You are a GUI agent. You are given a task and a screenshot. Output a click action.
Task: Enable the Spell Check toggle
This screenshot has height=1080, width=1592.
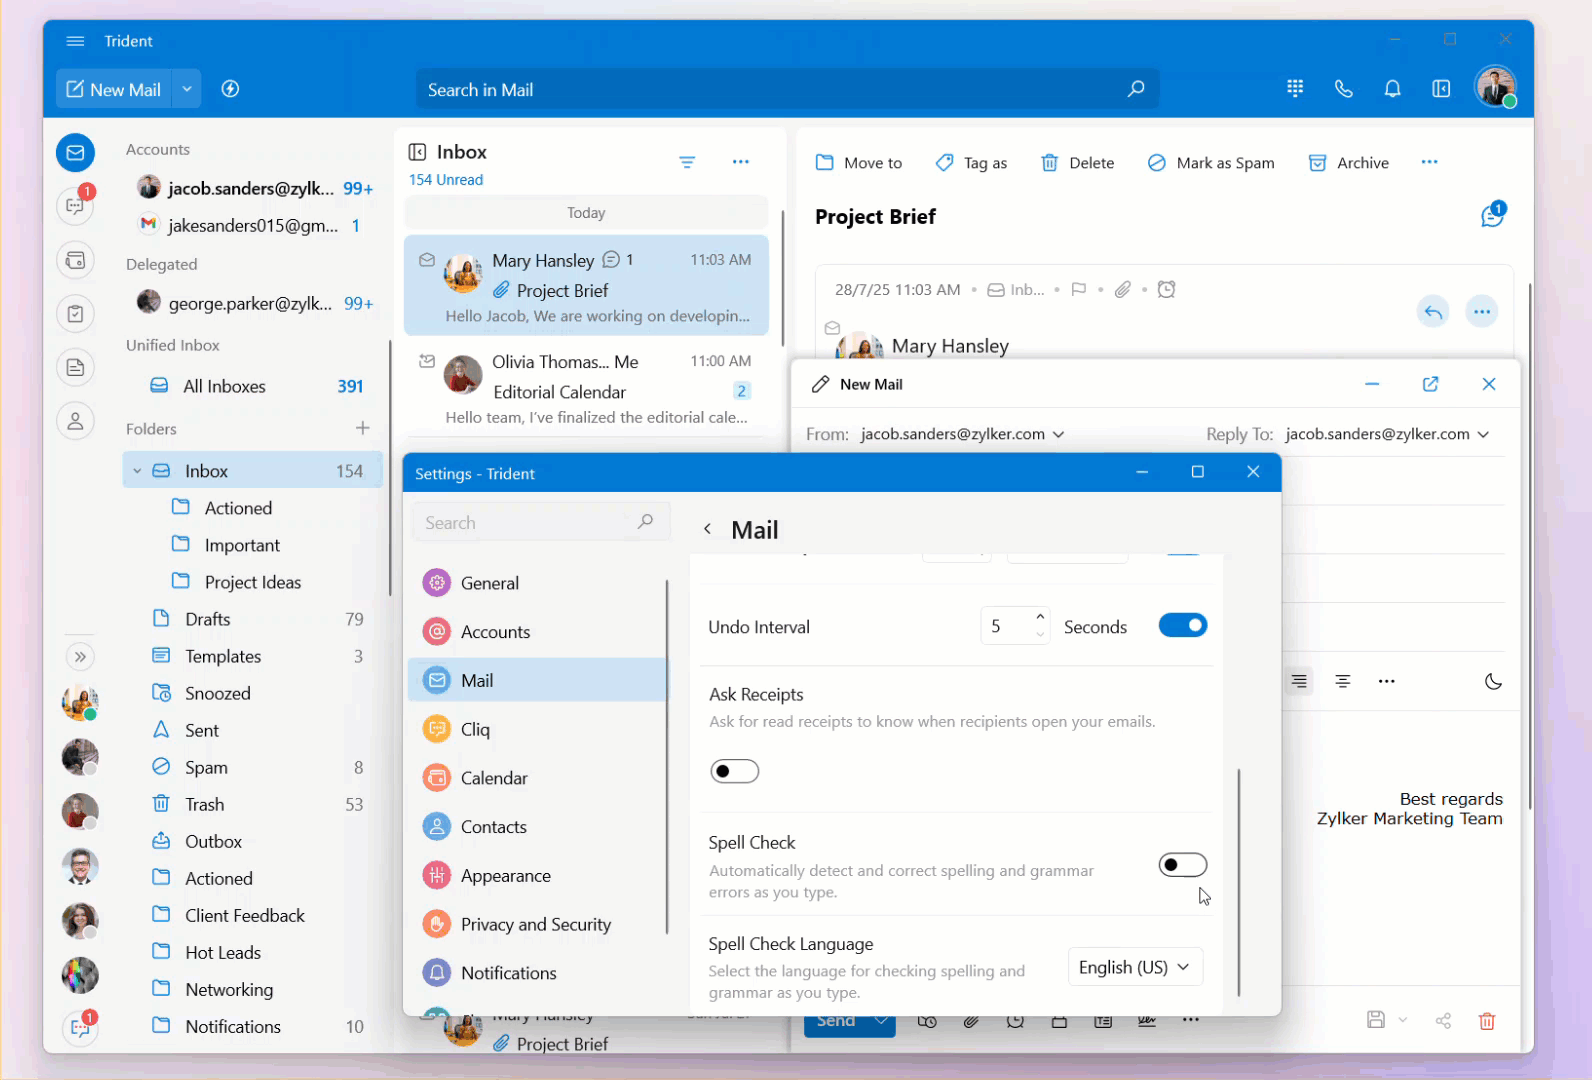pyautogui.click(x=1183, y=865)
